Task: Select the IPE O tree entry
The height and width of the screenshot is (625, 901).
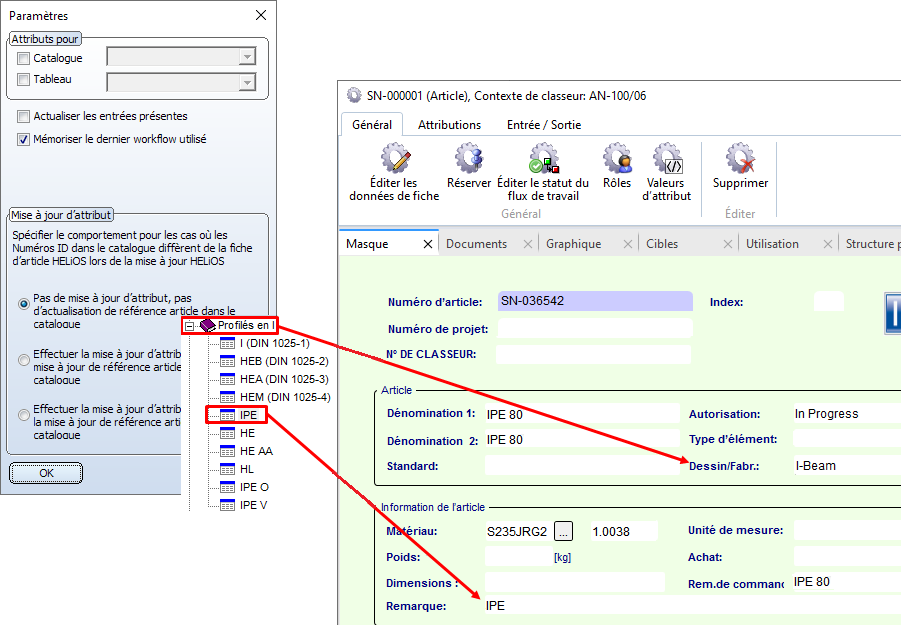Action: pyautogui.click(x=254, y=487)
